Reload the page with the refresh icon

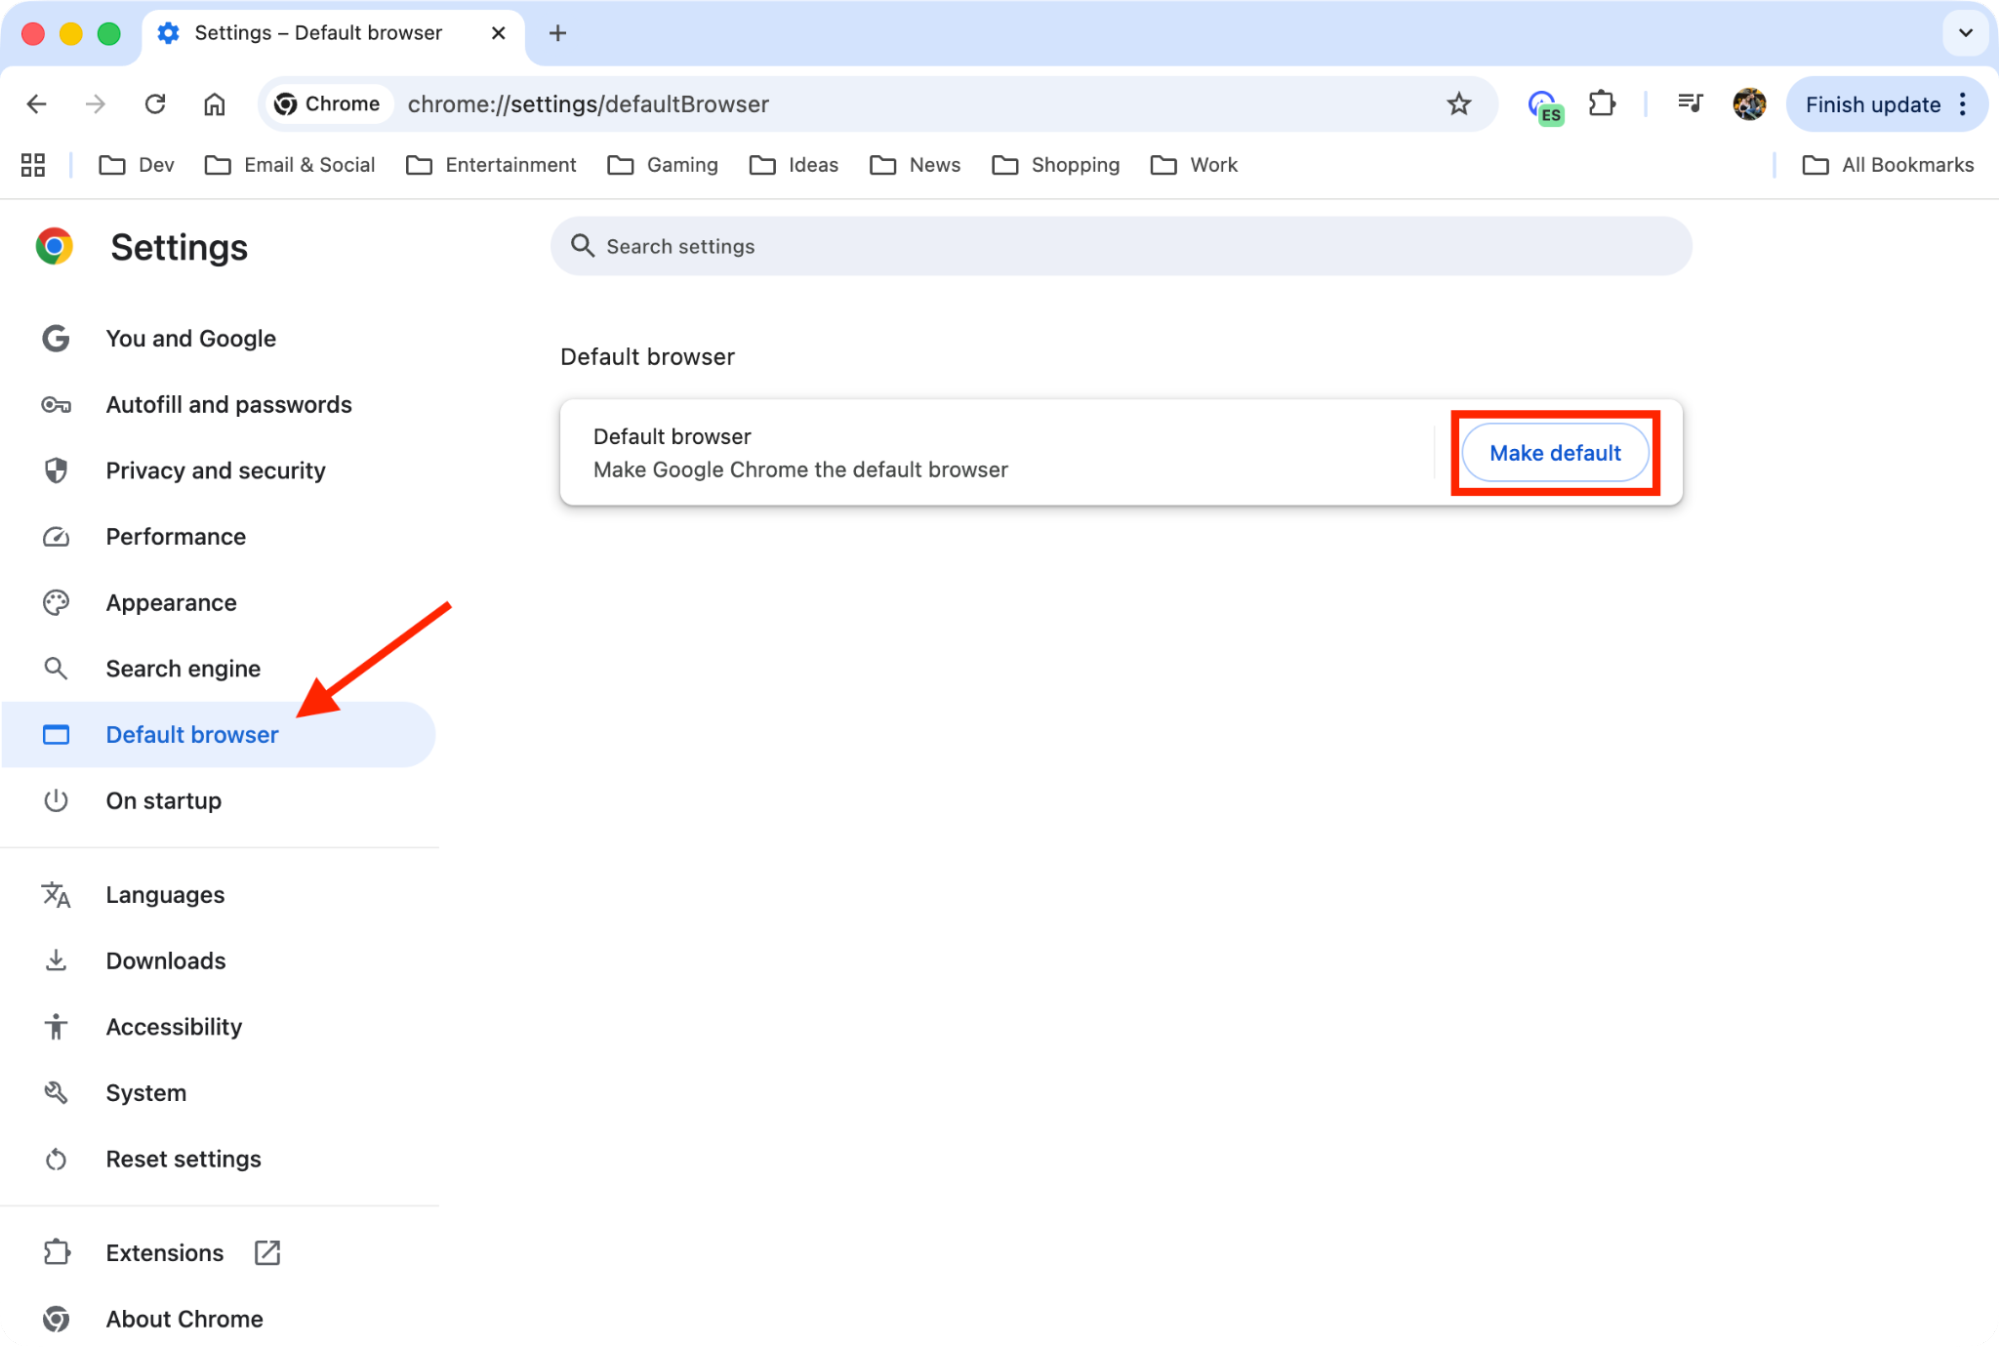(155, 104)
